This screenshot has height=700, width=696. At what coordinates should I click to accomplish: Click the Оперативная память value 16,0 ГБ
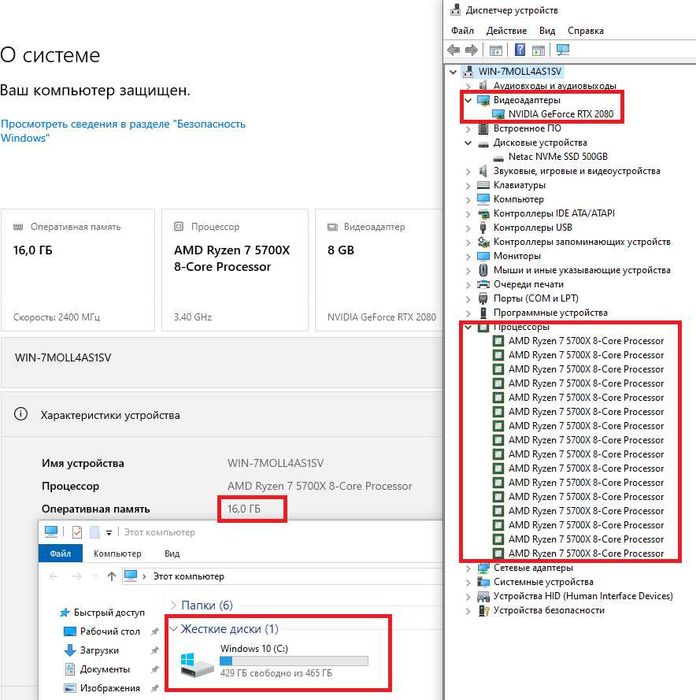(244, 508)
